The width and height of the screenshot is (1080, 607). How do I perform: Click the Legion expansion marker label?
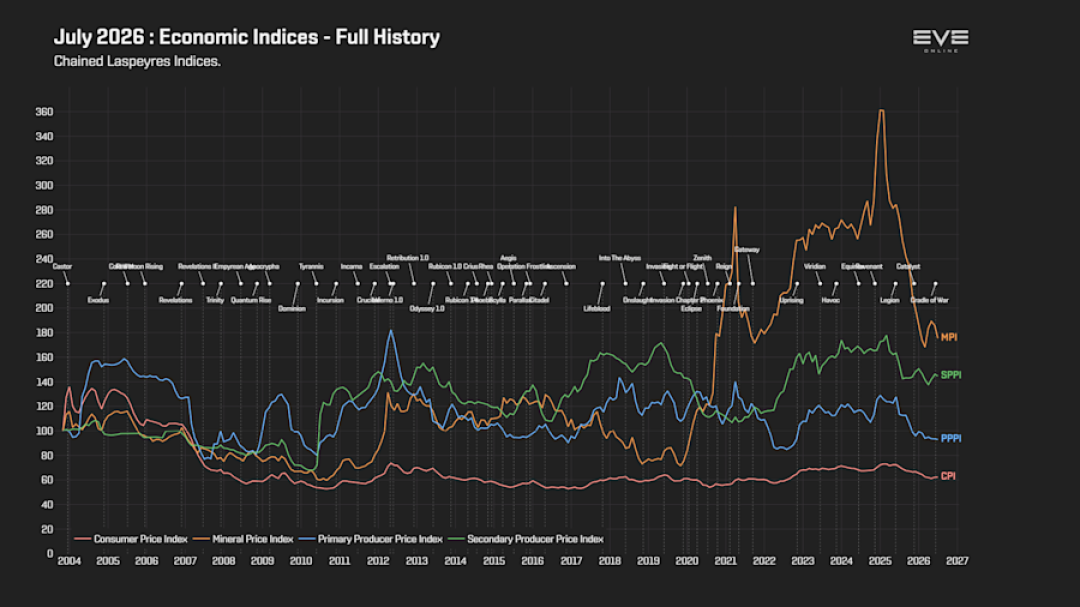click(x=890, y=300)
